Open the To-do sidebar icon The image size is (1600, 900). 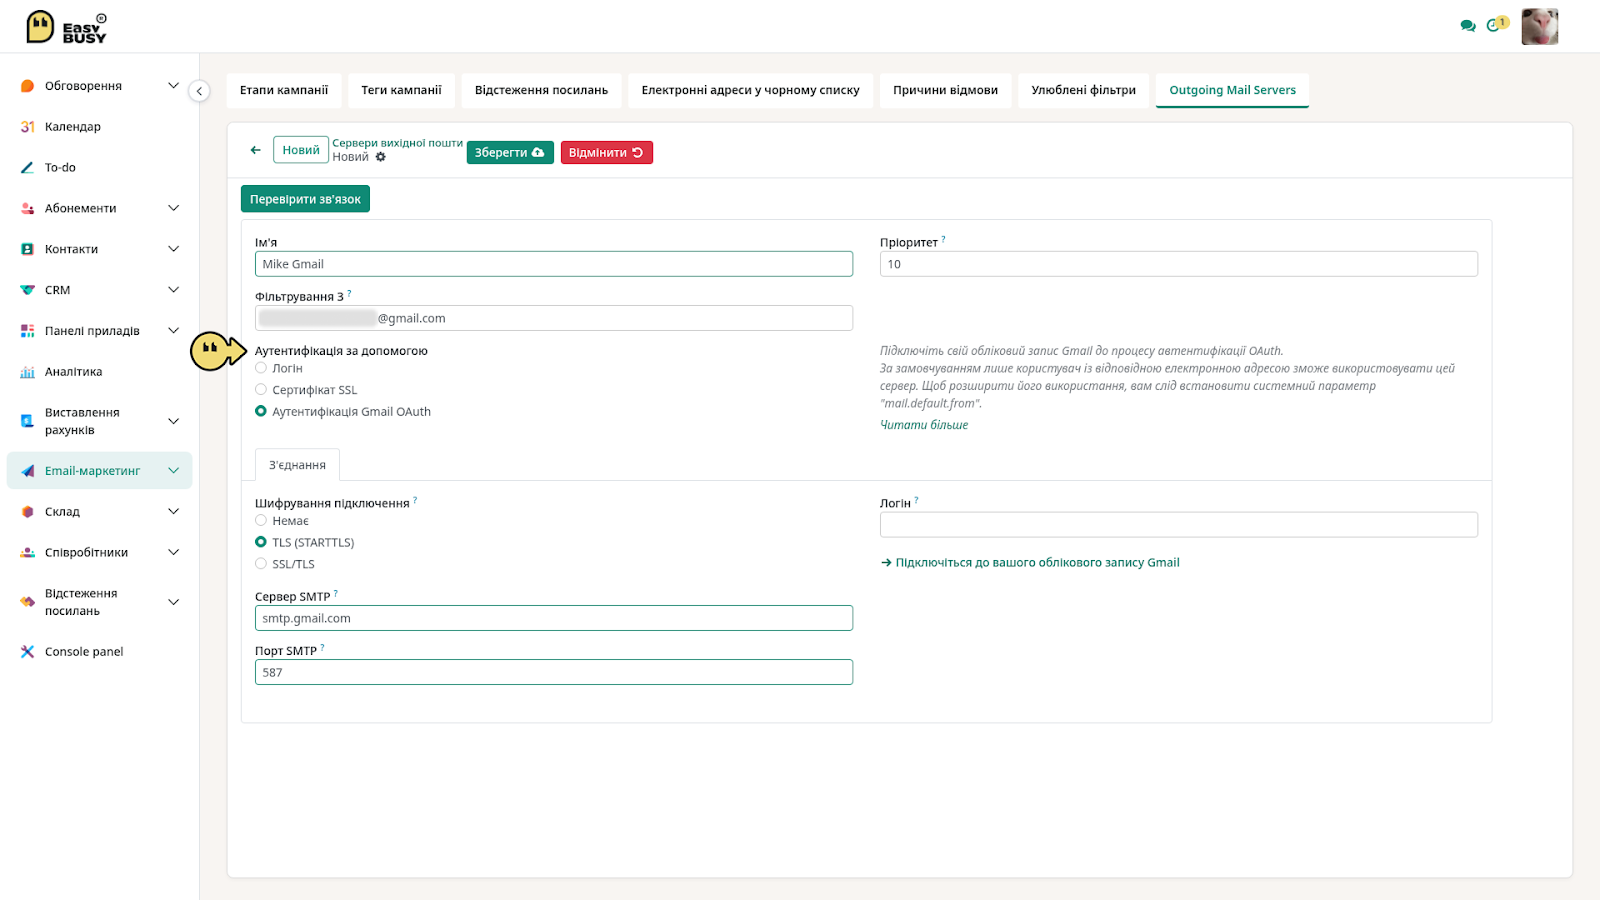coord(28,168)
